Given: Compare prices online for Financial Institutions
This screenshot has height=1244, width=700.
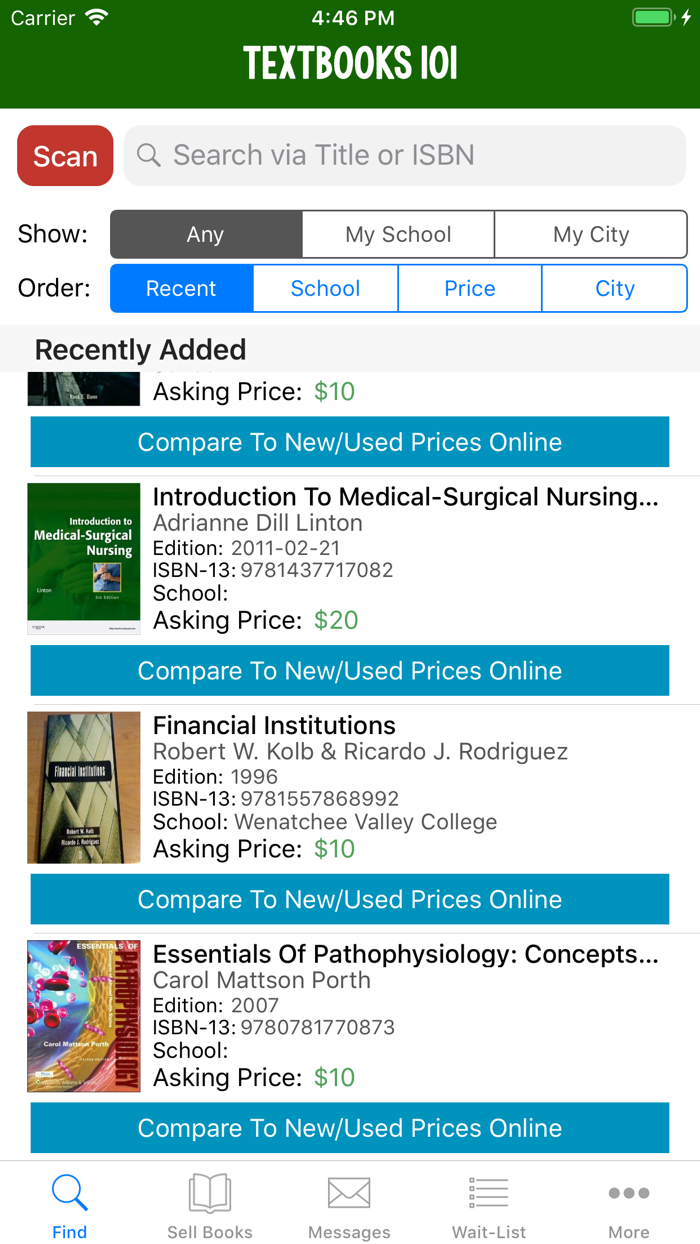Looking at the screenshot, I should coord(350,899).
